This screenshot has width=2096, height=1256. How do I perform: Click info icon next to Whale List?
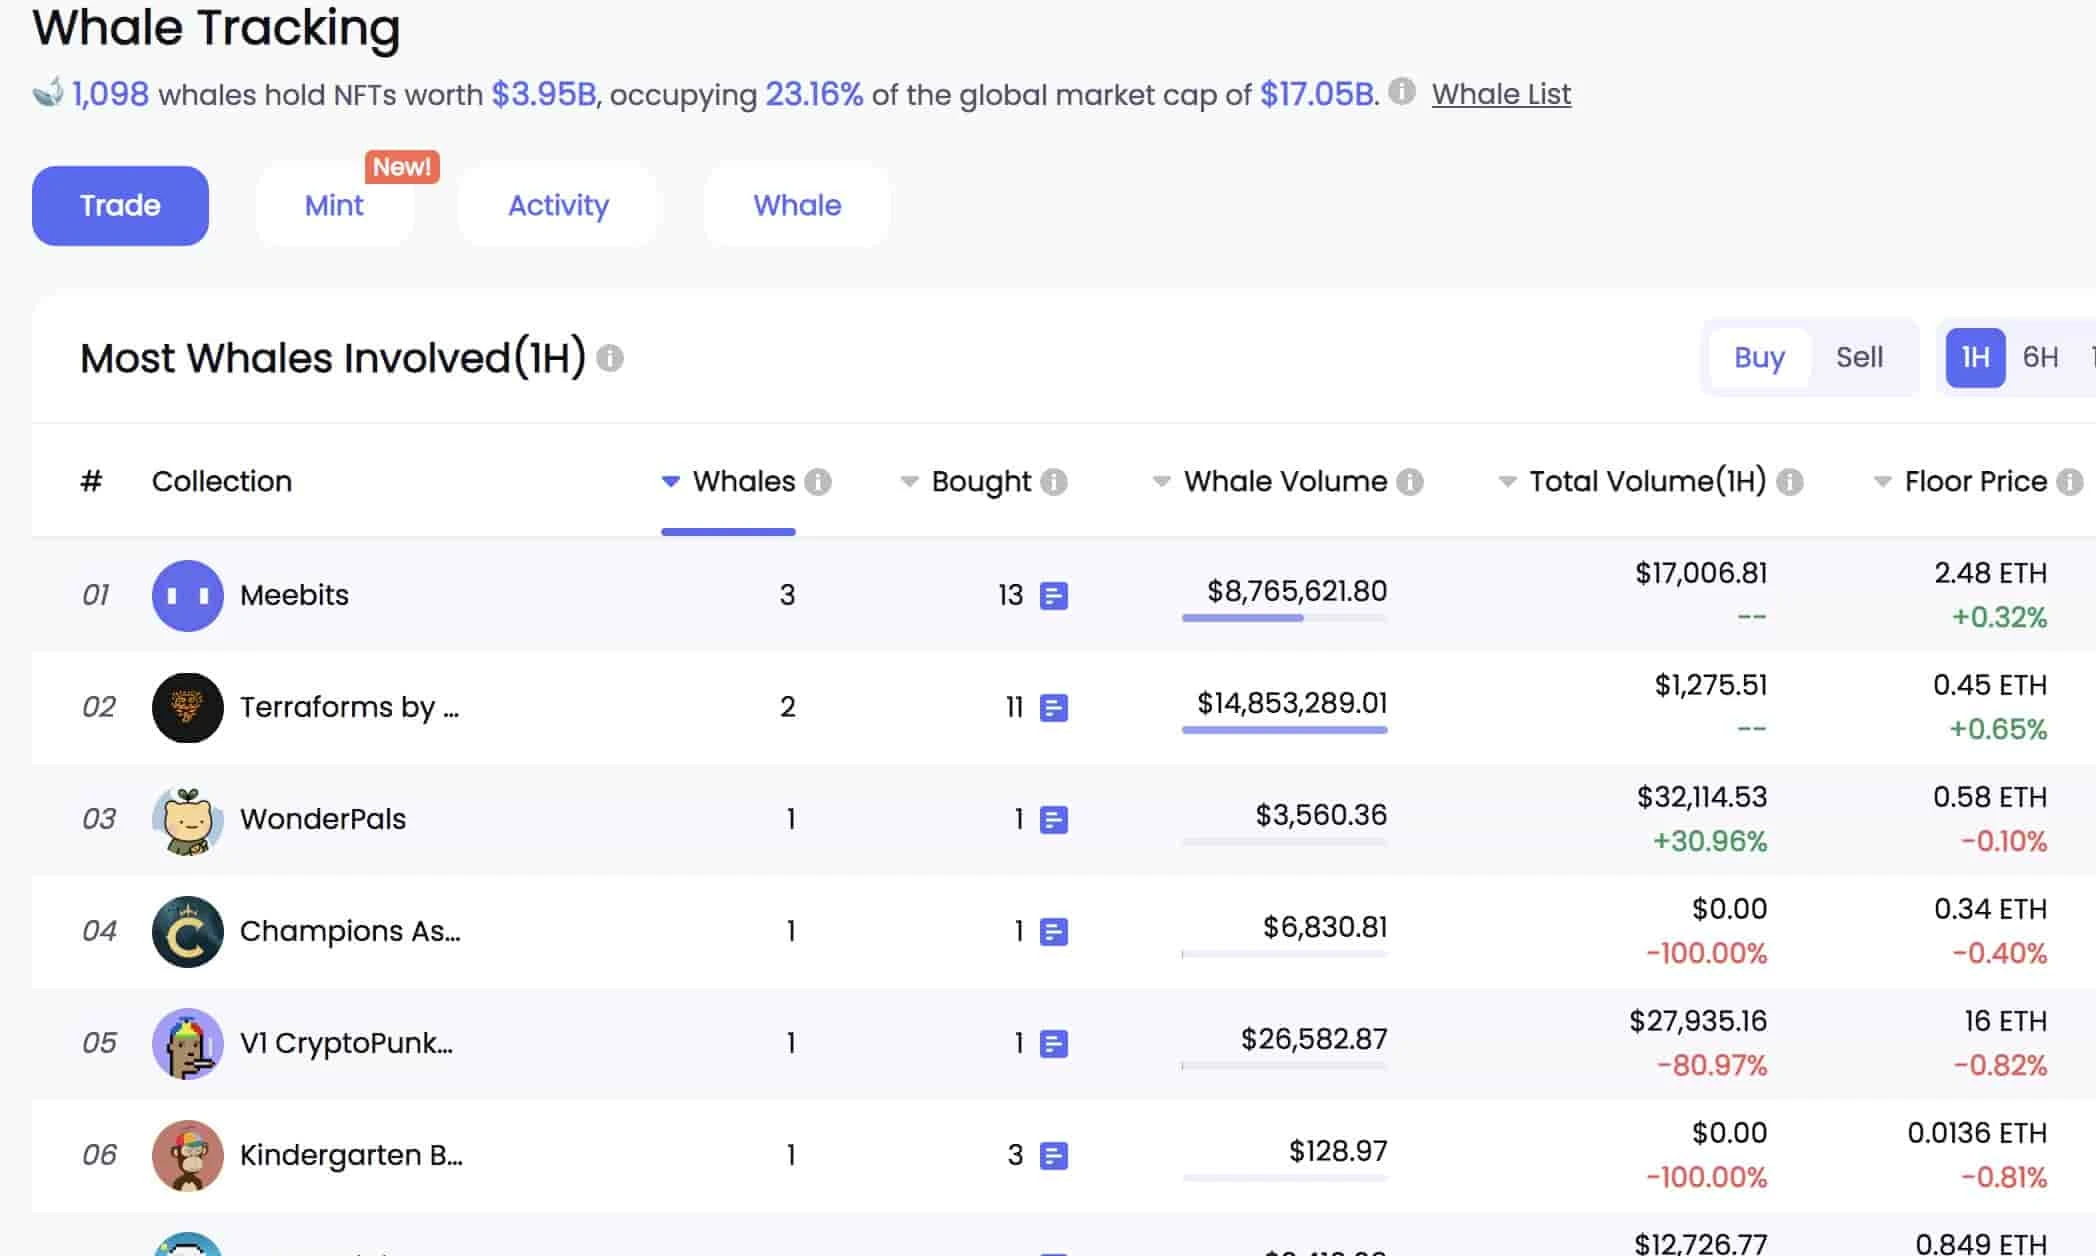[1402, 92]
